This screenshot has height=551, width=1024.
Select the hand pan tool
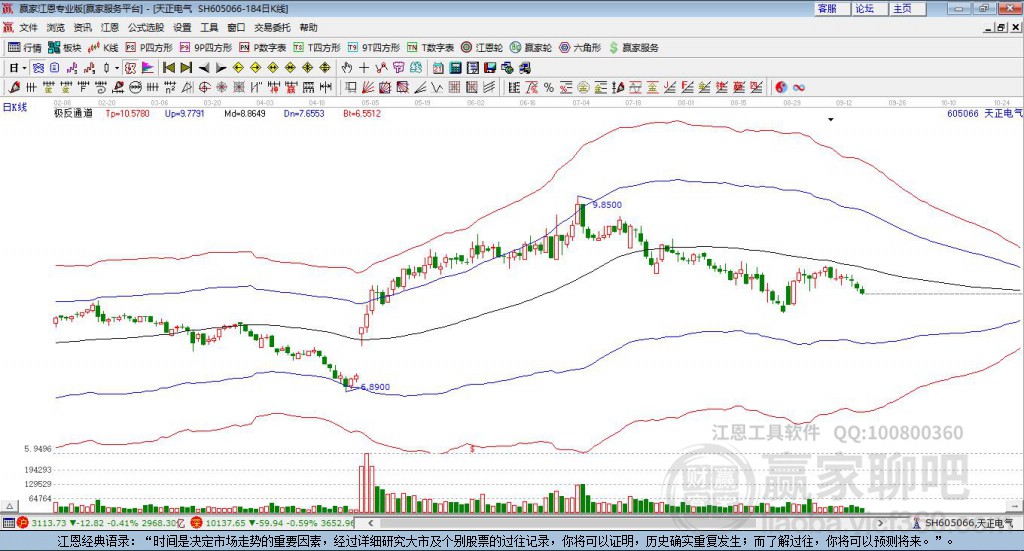tap(347, 68)
